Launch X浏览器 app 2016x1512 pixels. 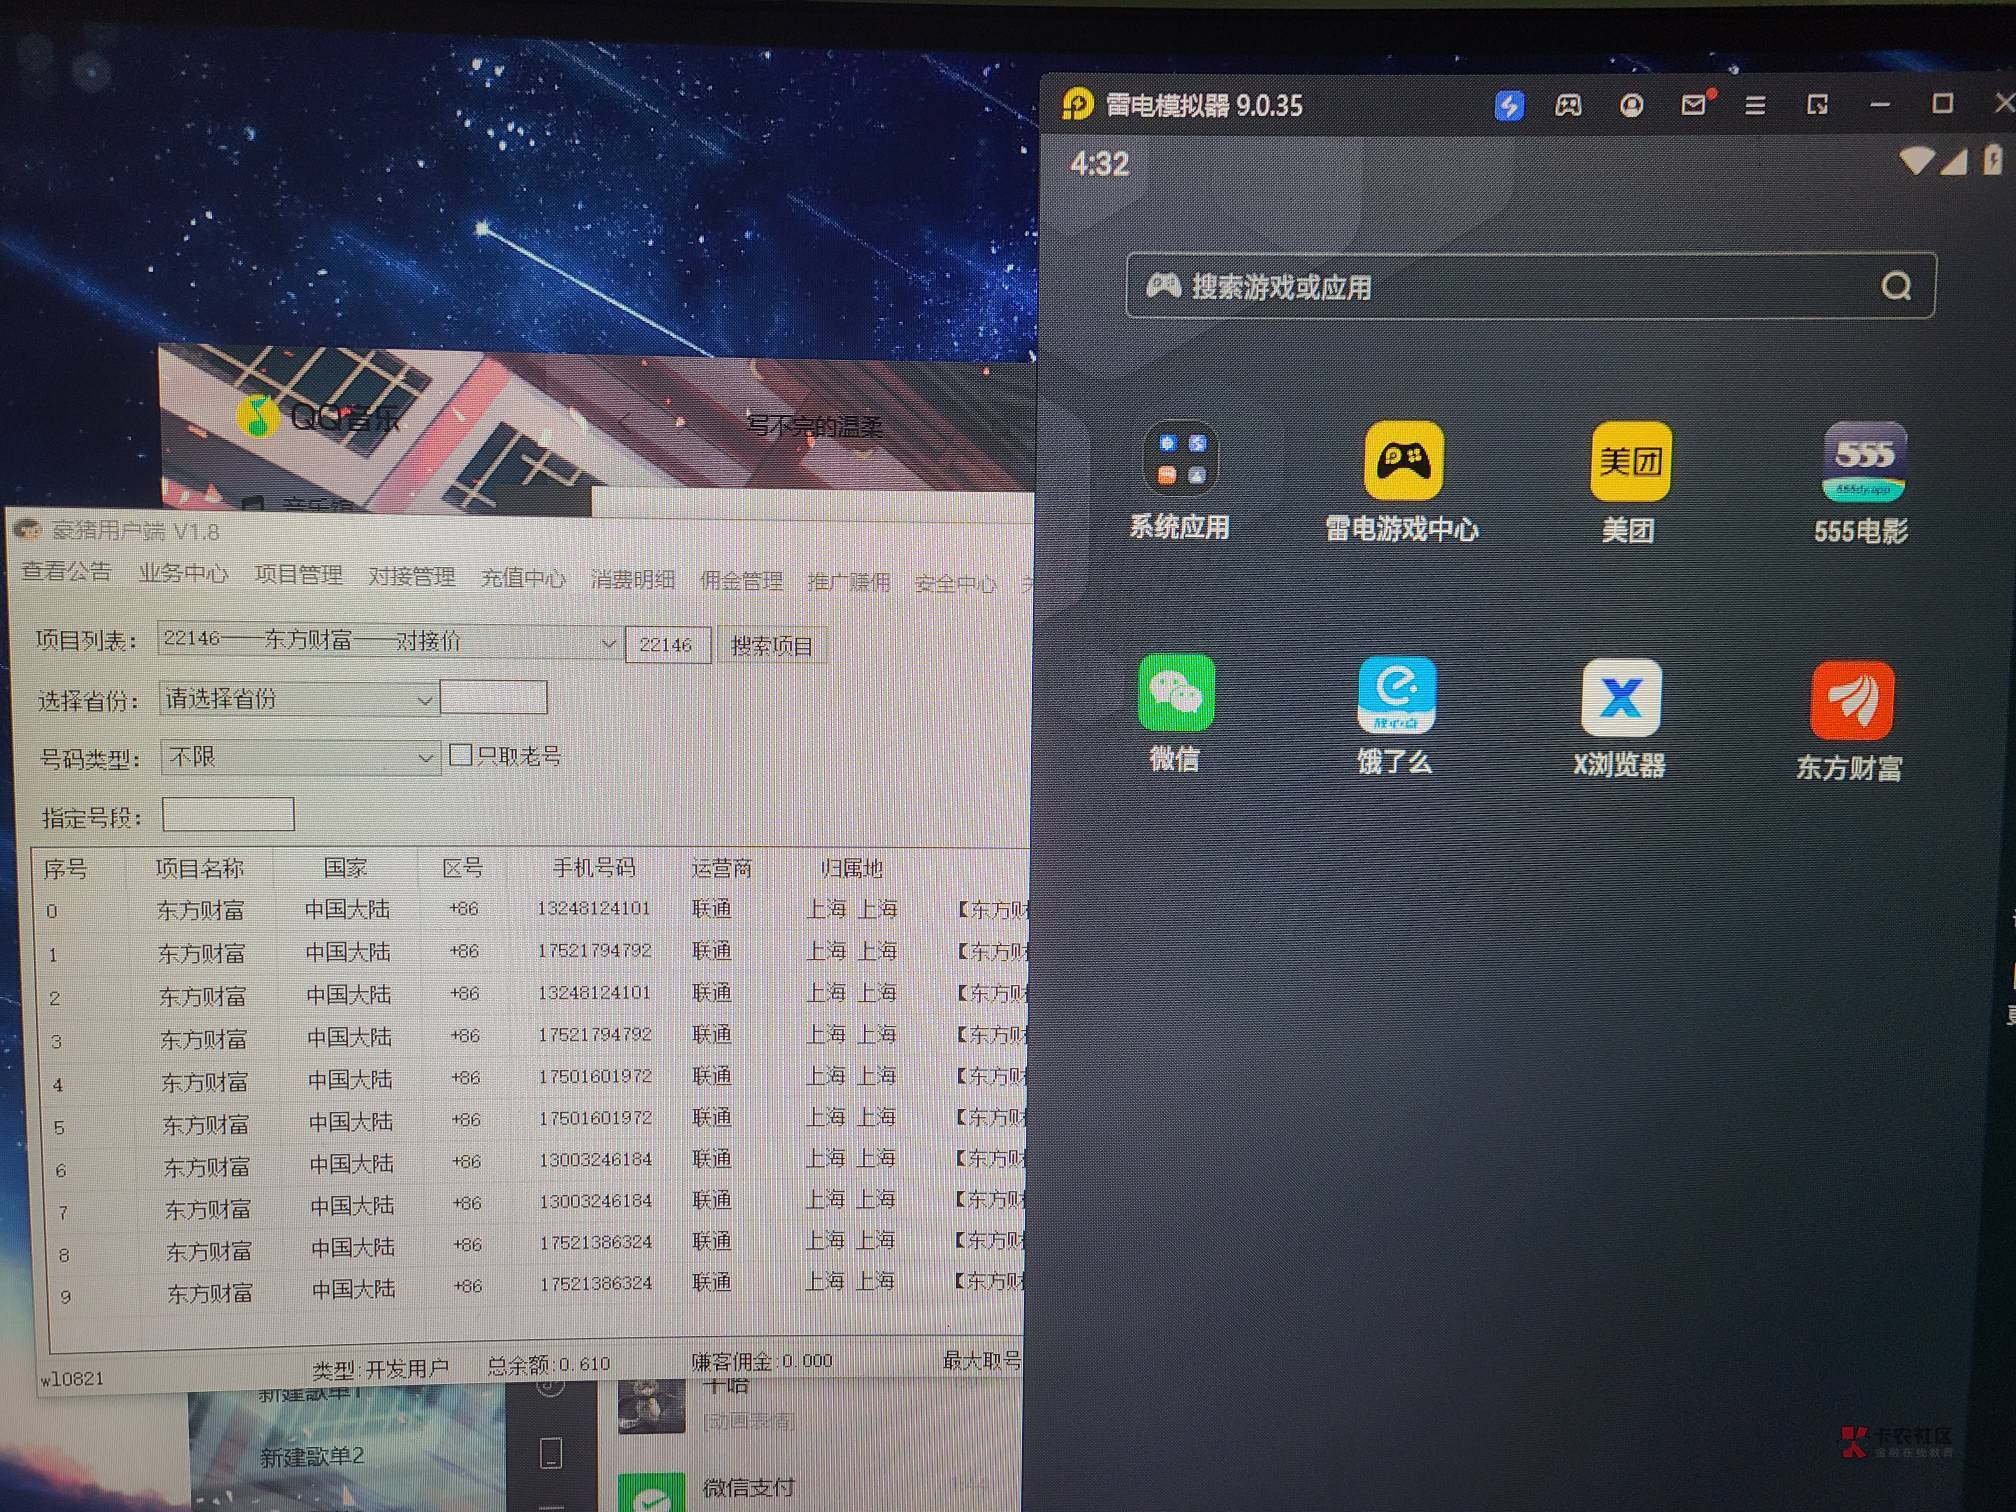pos(1620,698)
